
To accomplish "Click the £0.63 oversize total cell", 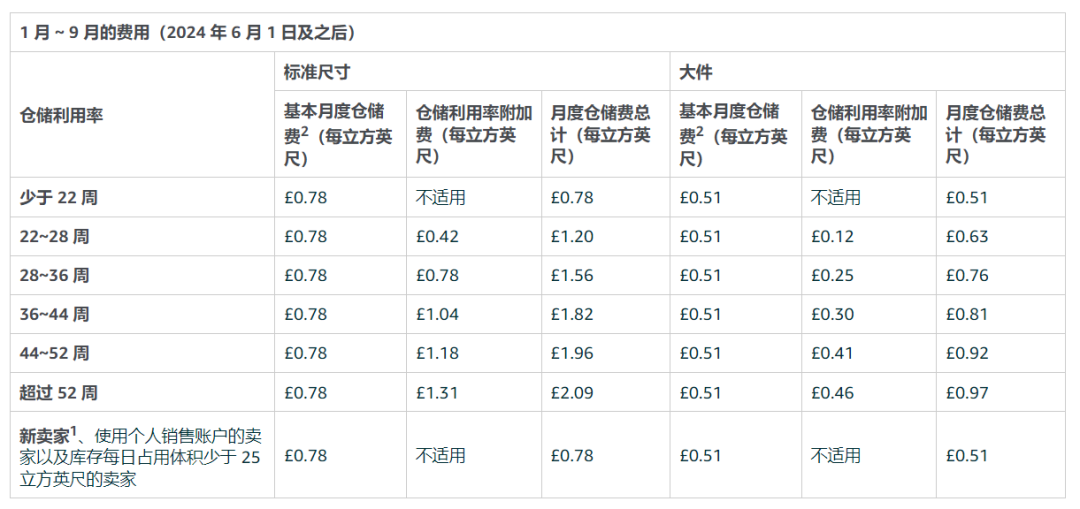I will coord(966,237).
